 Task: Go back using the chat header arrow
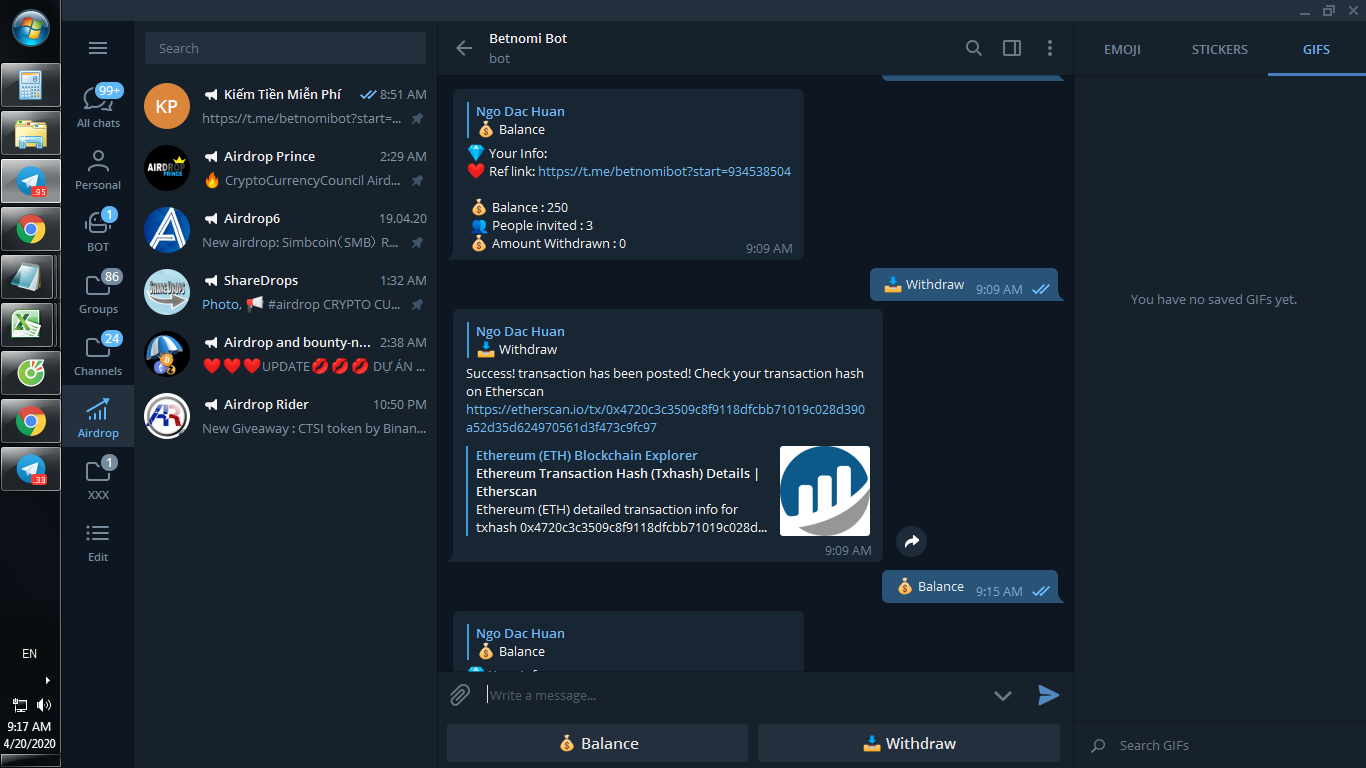pyautogui.click(x=464, y=48)
